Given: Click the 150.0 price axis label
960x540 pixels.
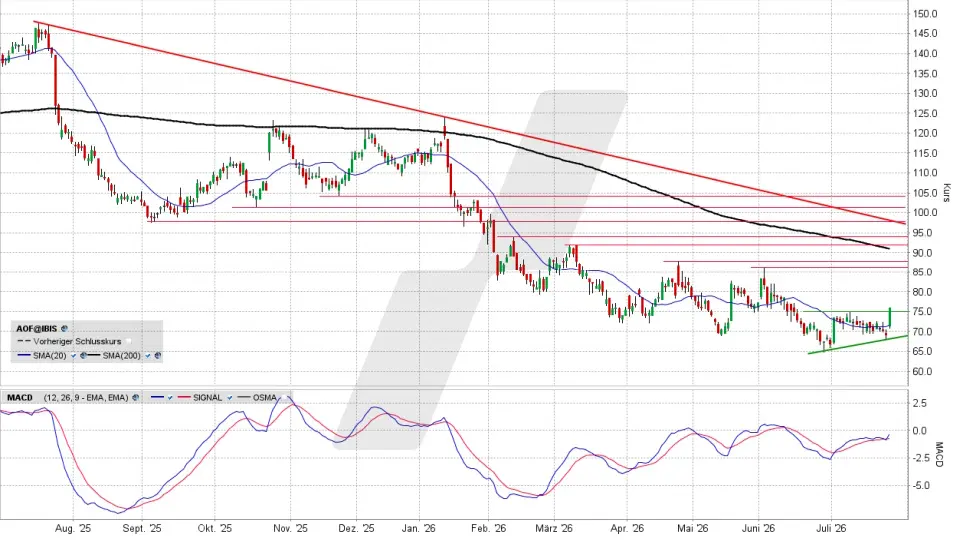Looking at the screenshot, I should (x=924, y=13).
